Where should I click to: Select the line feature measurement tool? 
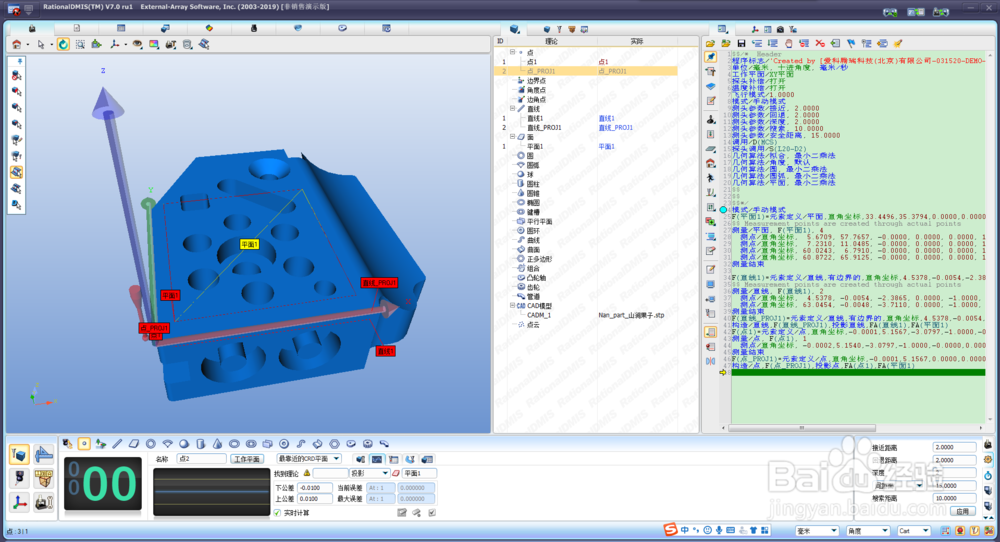117,444
